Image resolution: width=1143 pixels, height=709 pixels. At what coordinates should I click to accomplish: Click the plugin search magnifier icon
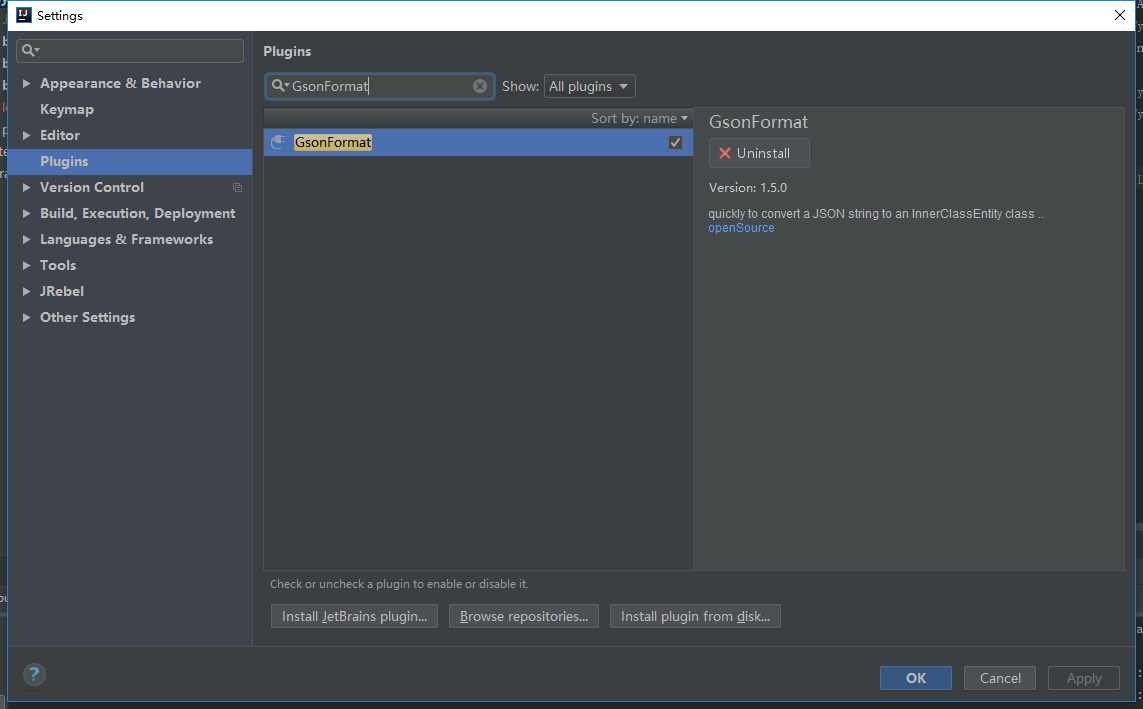279,86
